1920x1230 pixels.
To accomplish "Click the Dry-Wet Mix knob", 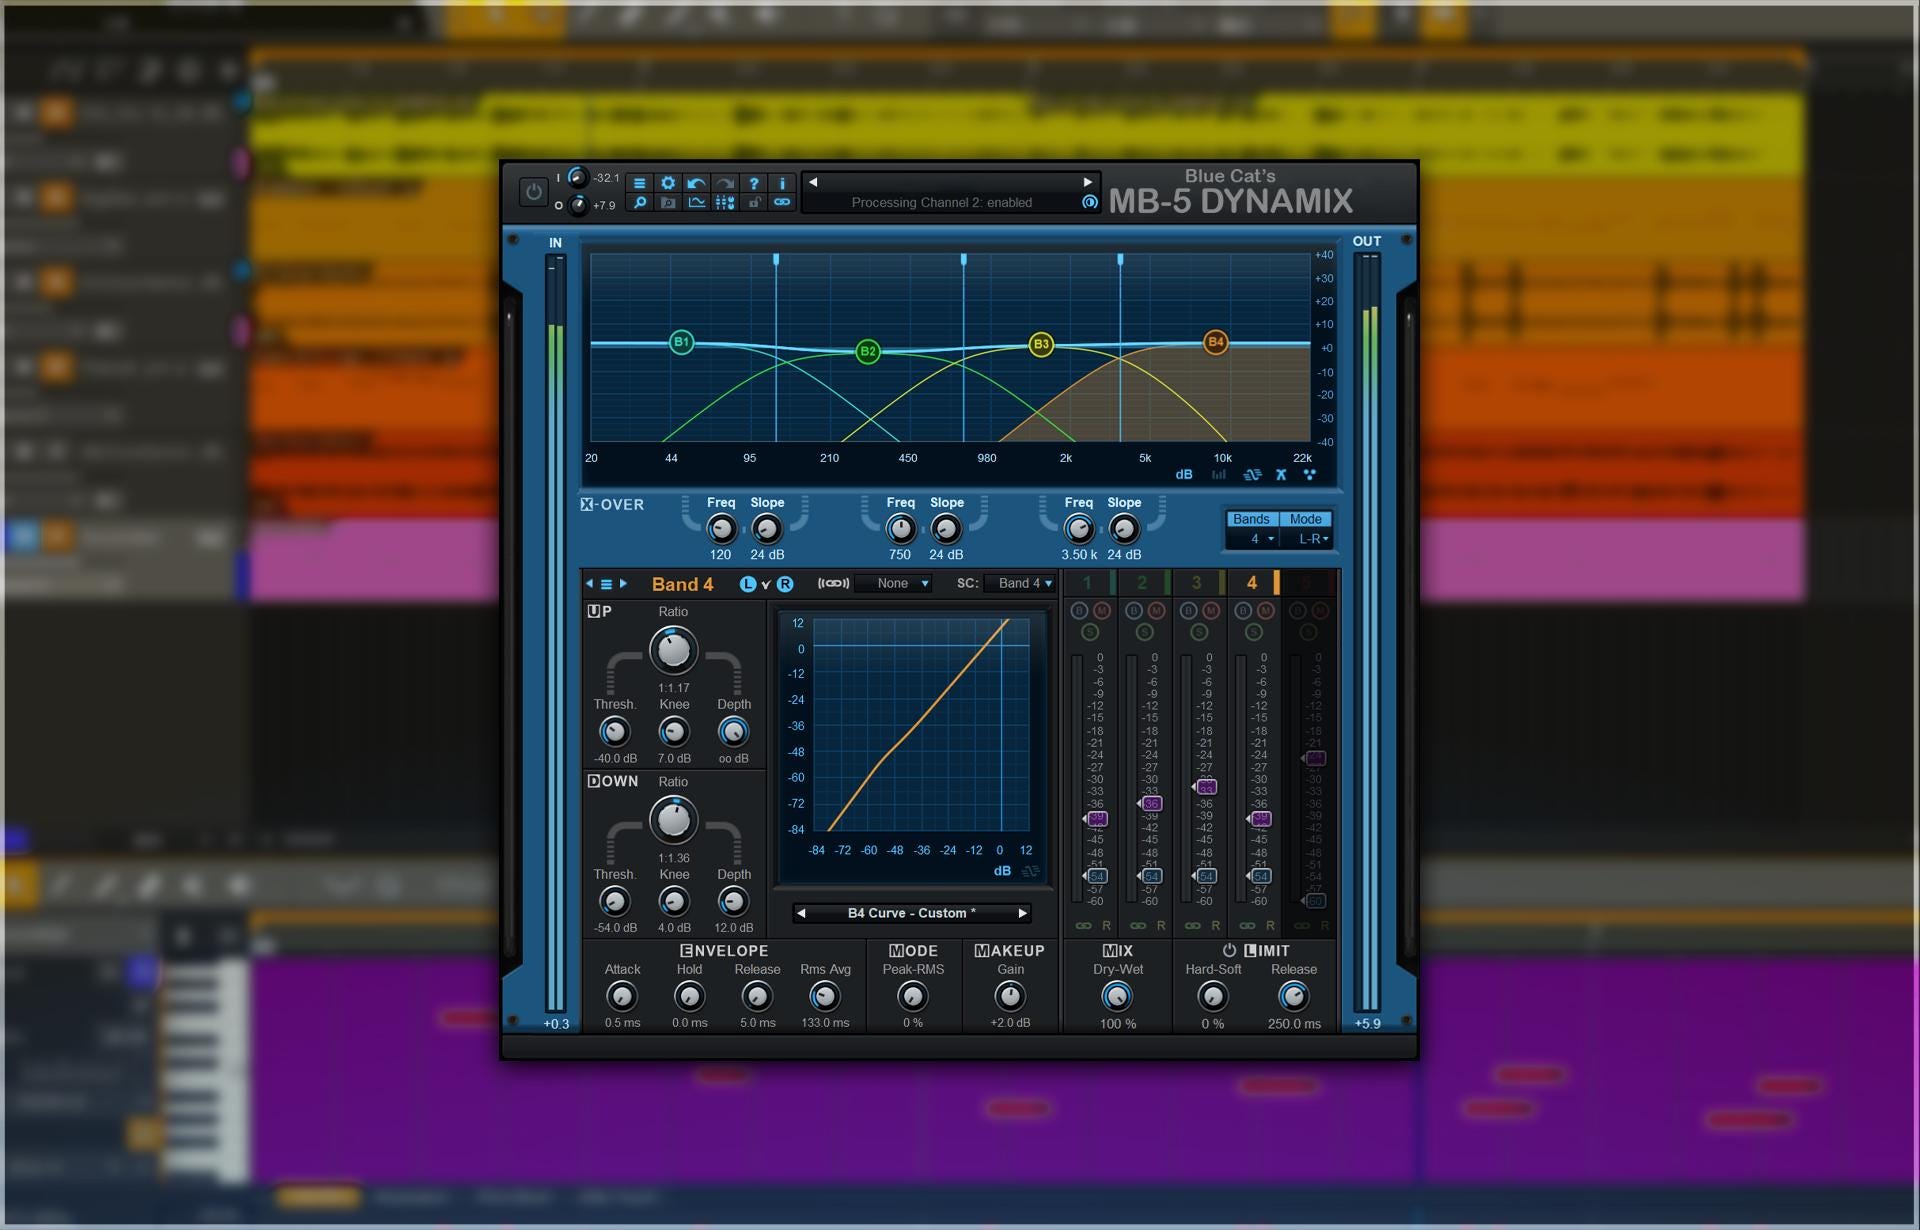I will pyautogui.click(x=1117, y=997).
